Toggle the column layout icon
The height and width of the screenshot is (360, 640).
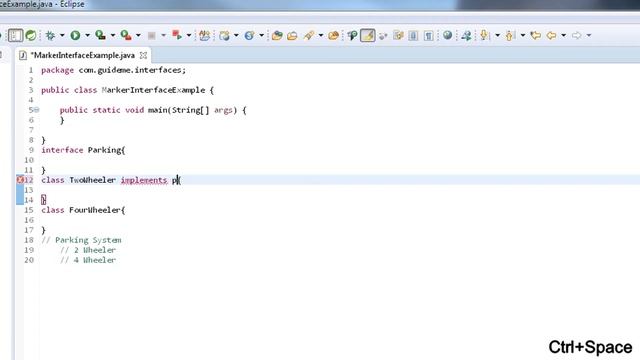pyautogui.click(x=413, y=36)
